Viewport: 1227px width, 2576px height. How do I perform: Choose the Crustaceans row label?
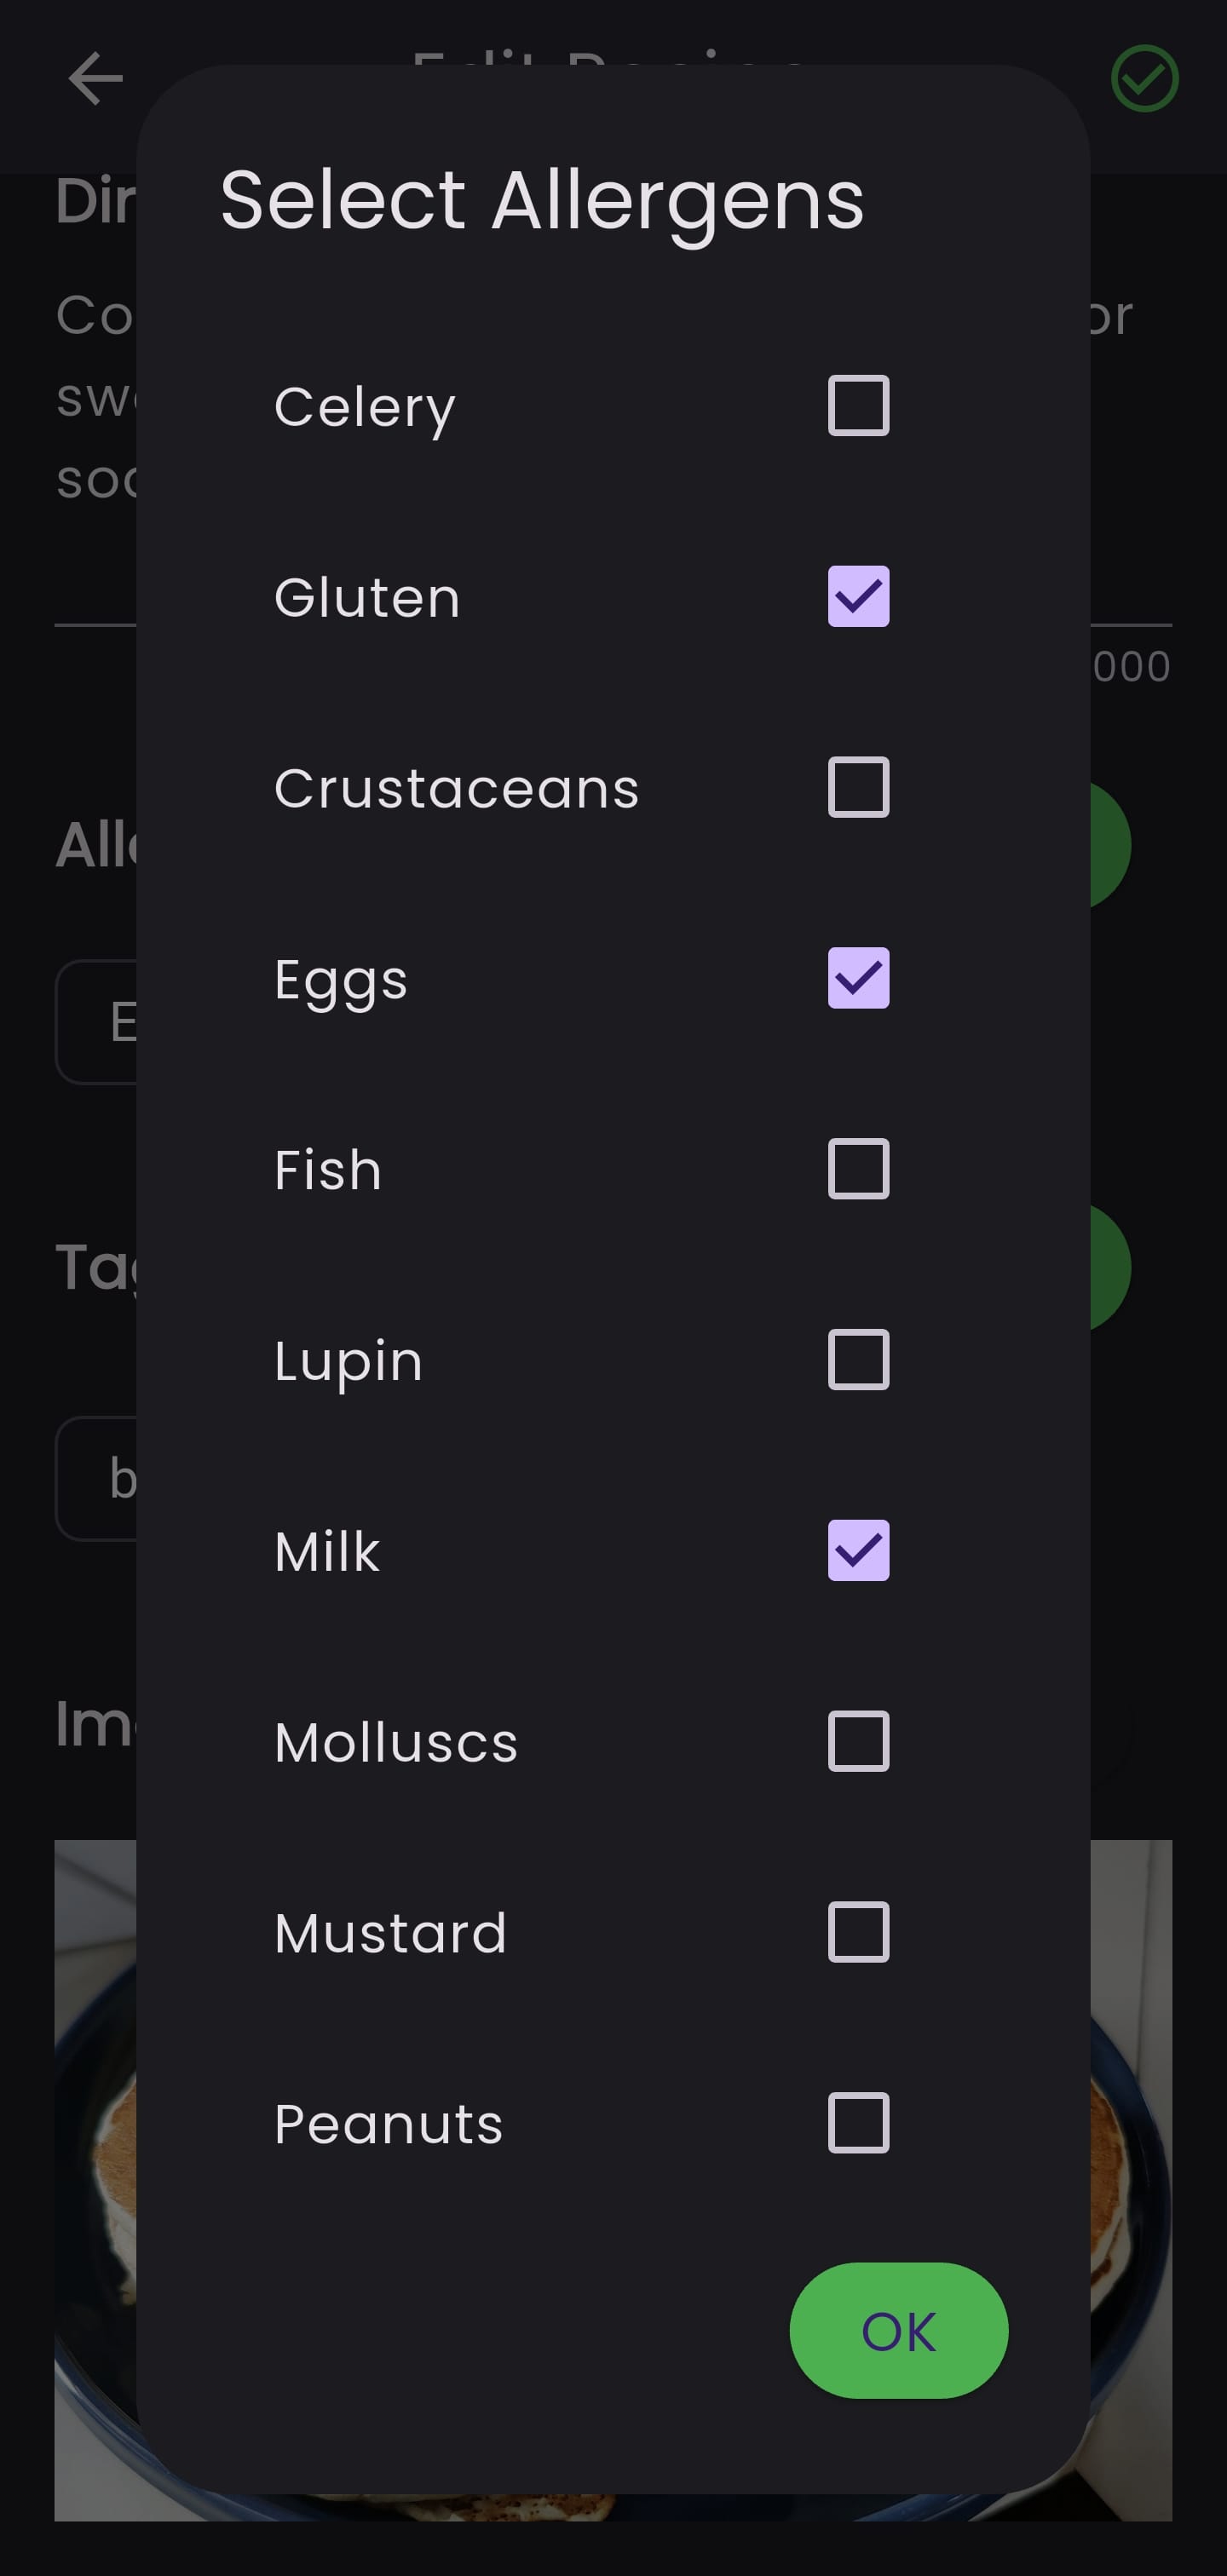457,789
